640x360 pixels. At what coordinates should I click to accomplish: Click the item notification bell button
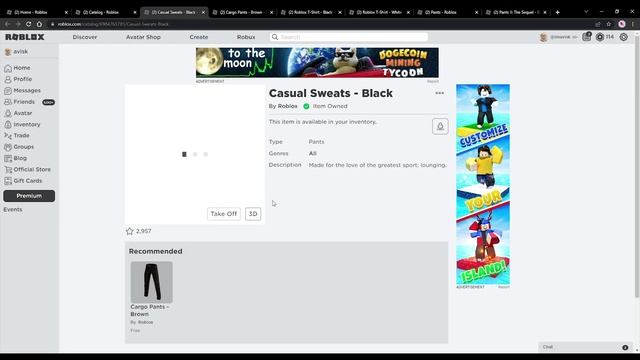(440, 127)
